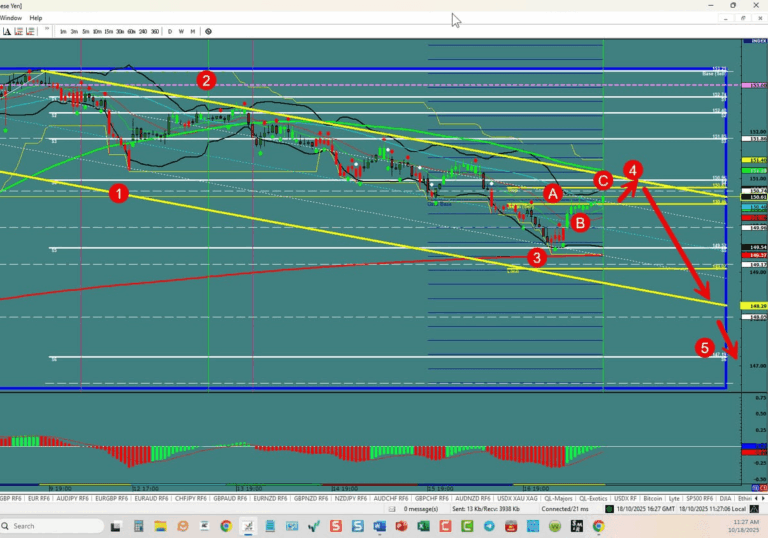Open Telegram from the taskbar
Screen dimensions: 768x538
point(489,527)
